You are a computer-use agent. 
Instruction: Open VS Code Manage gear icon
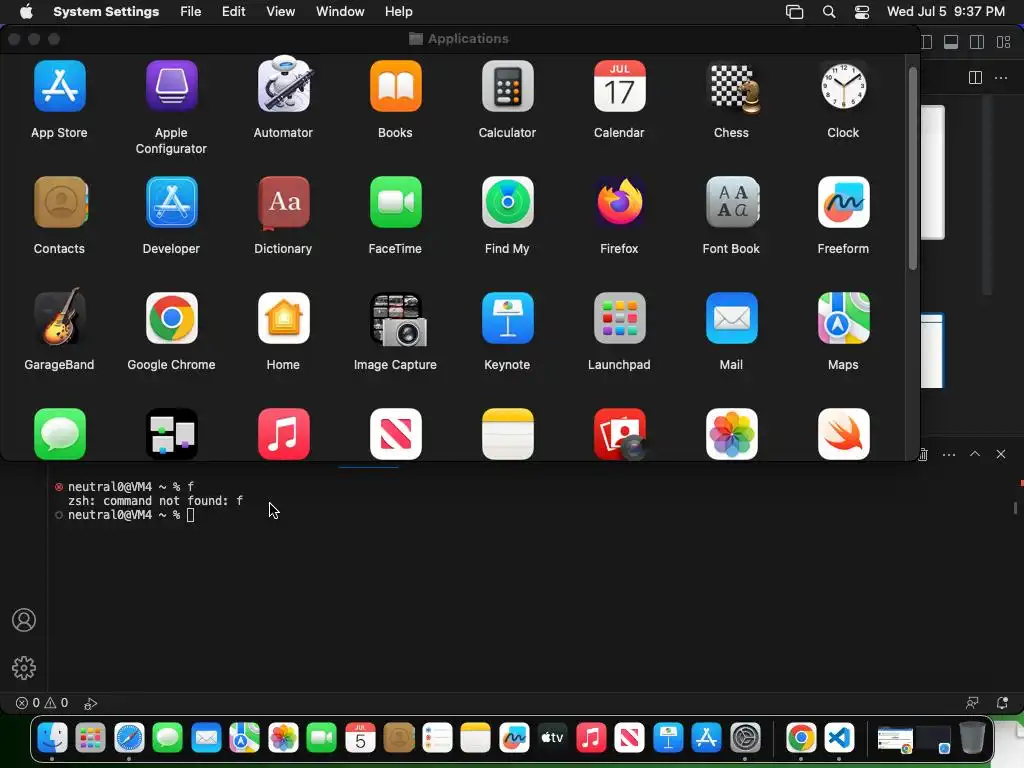point(24,667)
